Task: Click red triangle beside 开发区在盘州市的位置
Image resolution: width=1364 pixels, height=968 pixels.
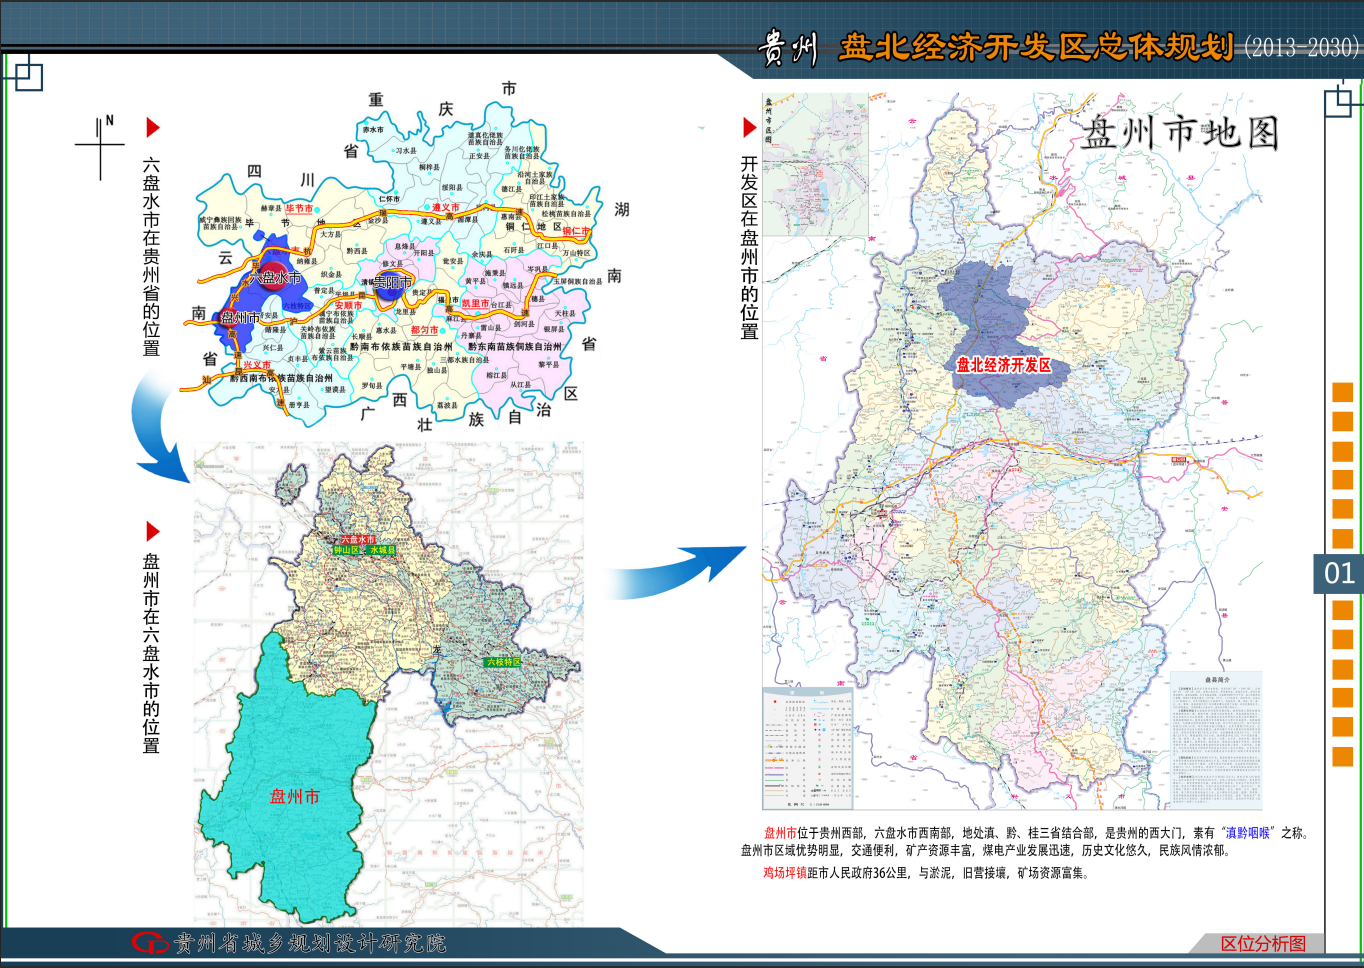Action: tap(749, 127)
